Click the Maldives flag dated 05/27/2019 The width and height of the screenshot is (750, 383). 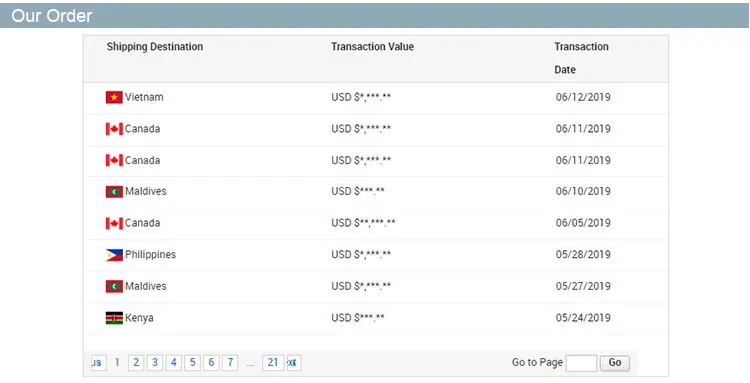tap(114, 286)
